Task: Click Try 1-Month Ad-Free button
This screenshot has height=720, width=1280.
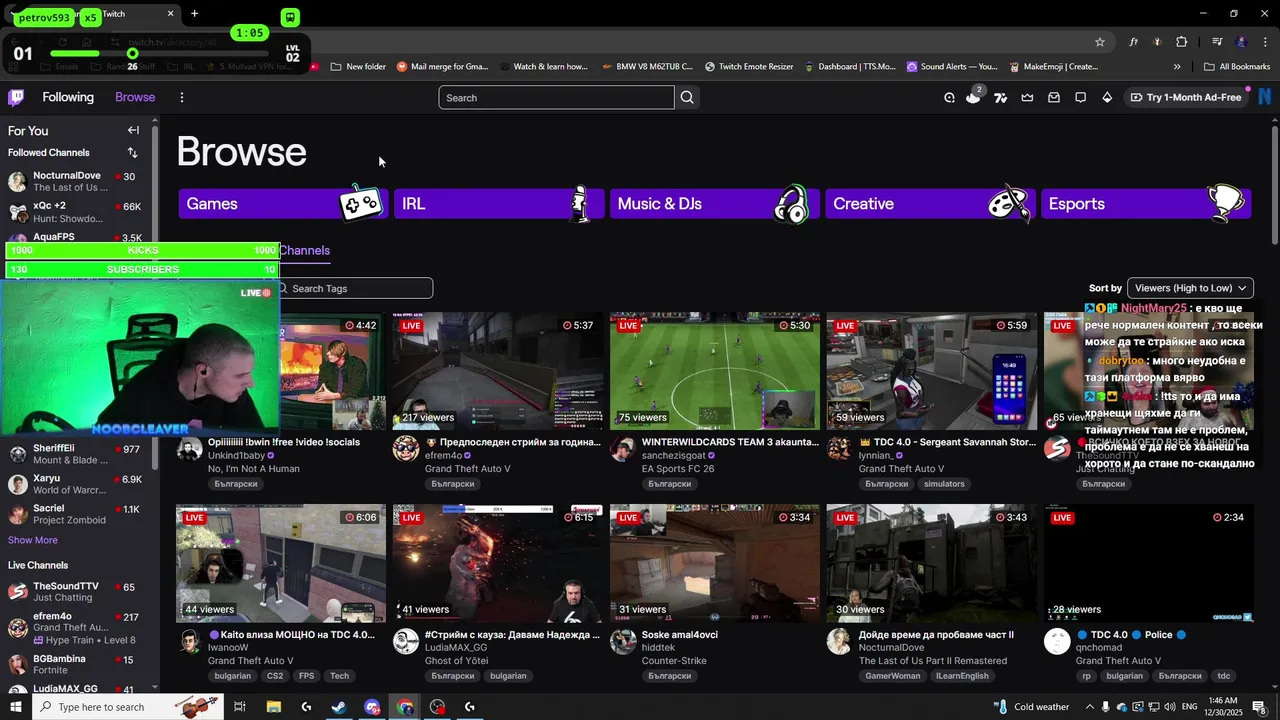Action: tap(1186, 97)
